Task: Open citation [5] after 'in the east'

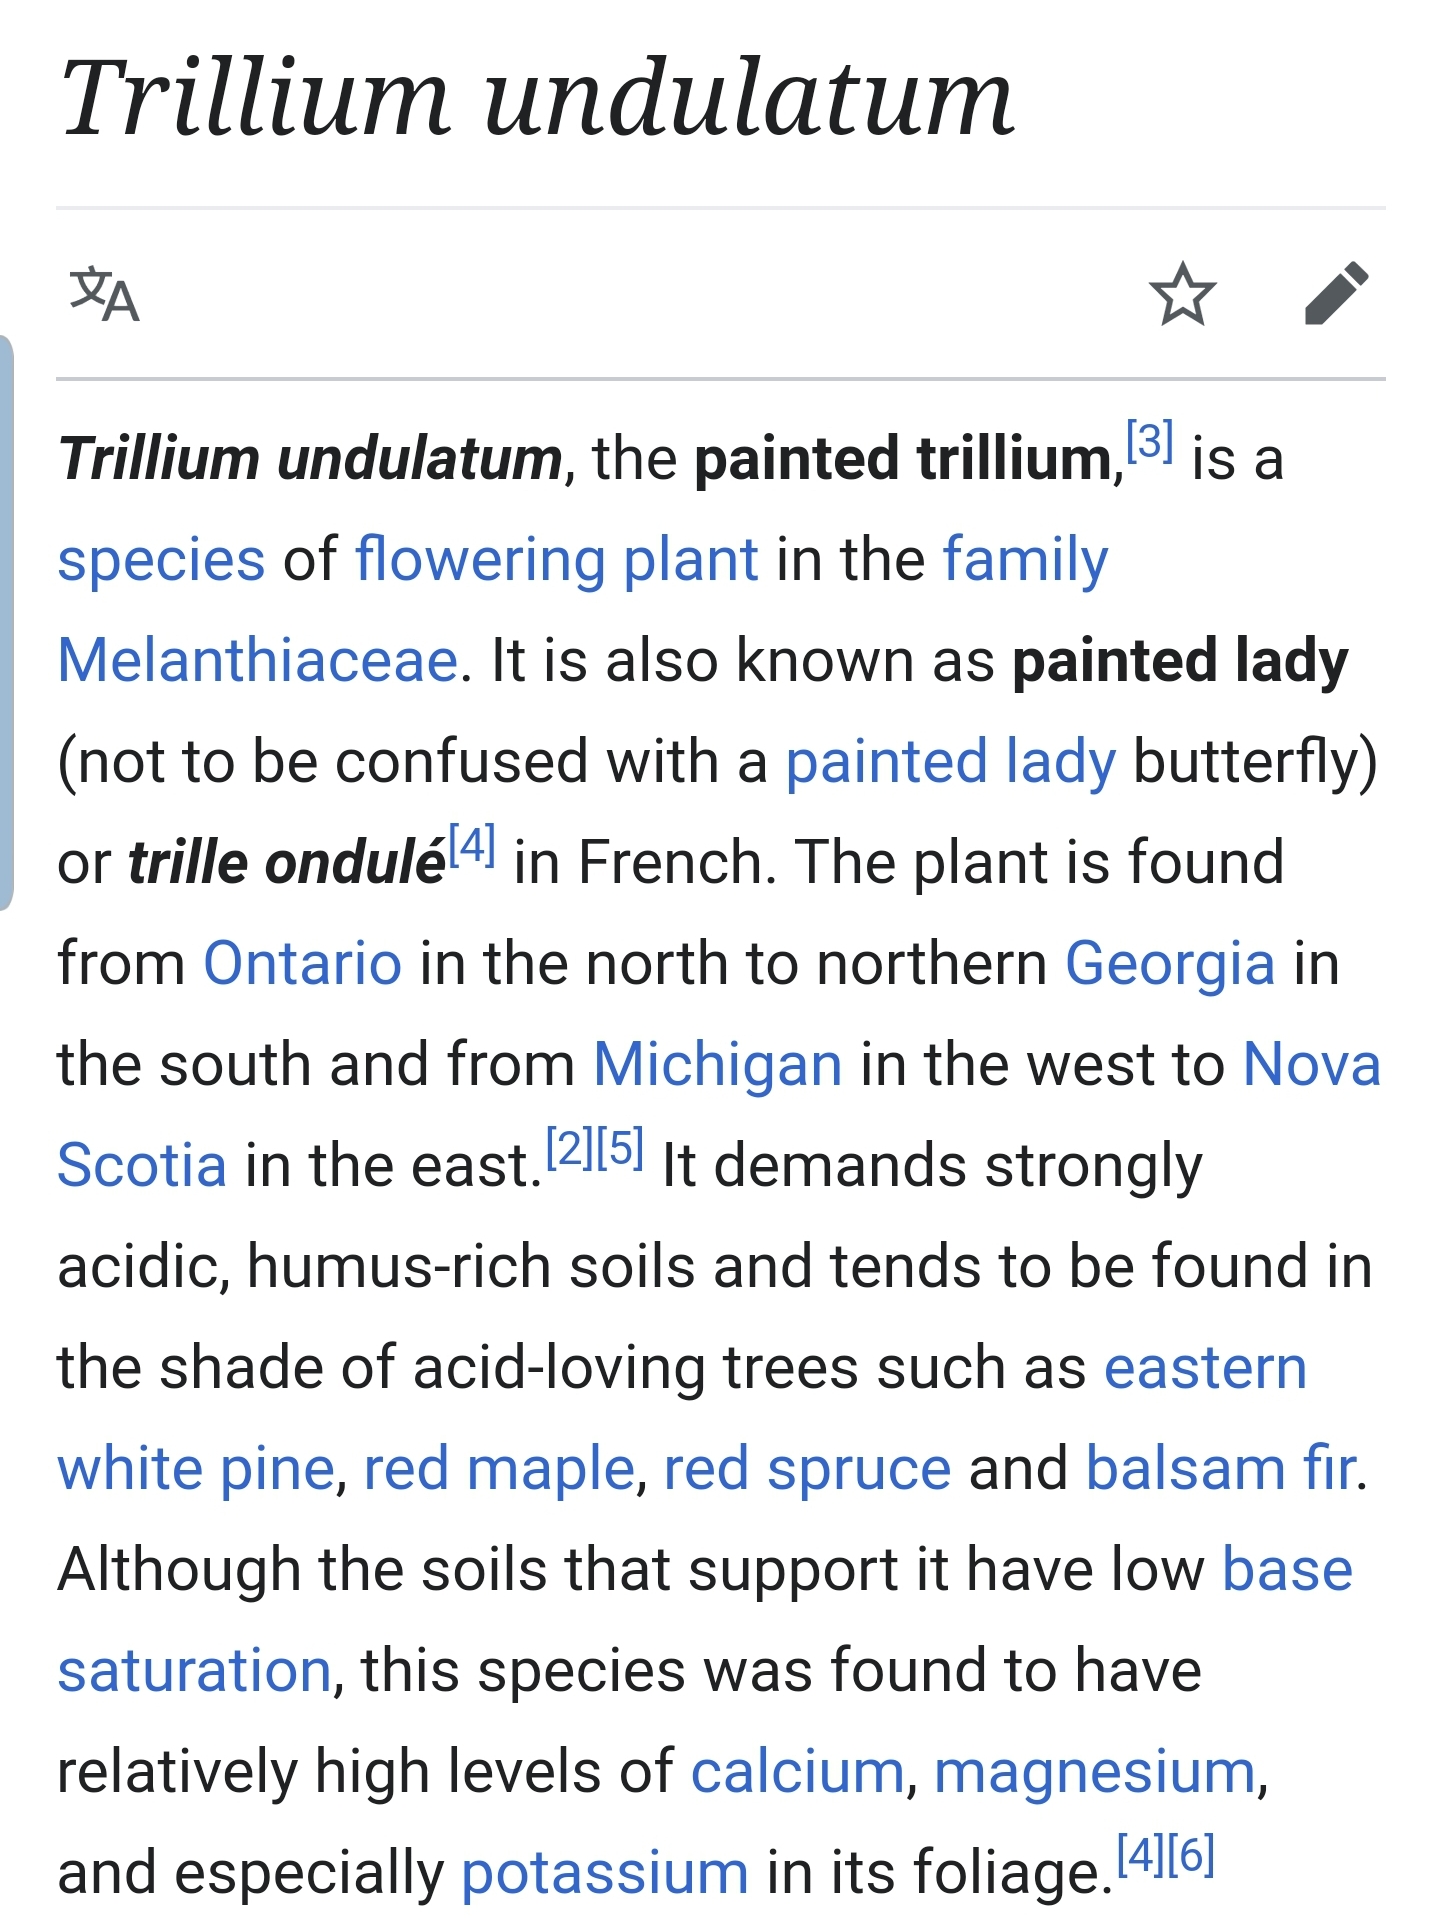Action: [x=620, y=1149]
